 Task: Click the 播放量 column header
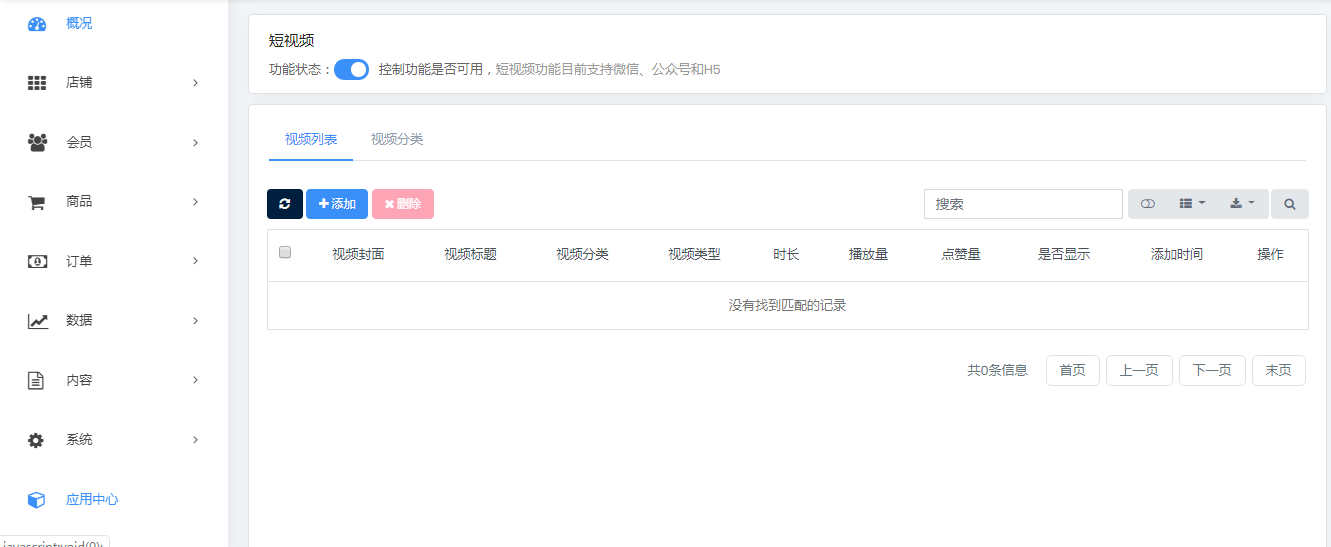(x=868, y=255)
